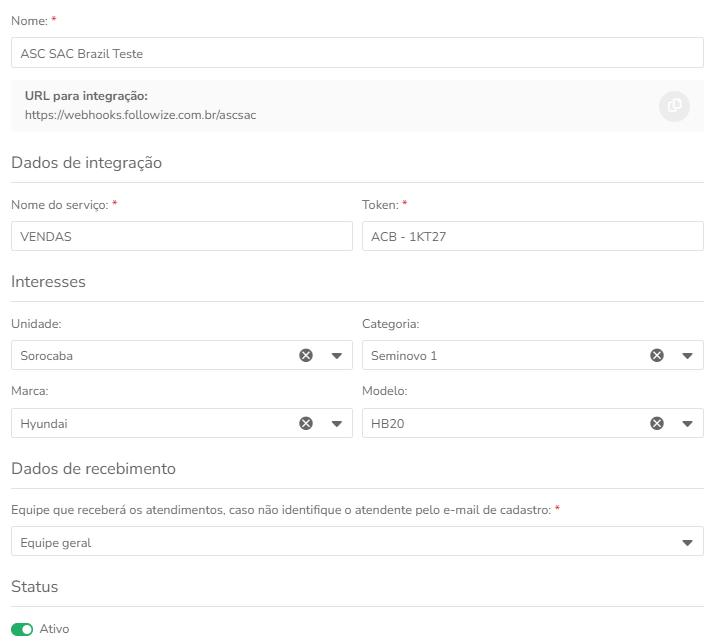The width and height of the screenshot is (715, 642).
Task: Clear the Seminovo 1 category selection
Action: tap(657, 355)
